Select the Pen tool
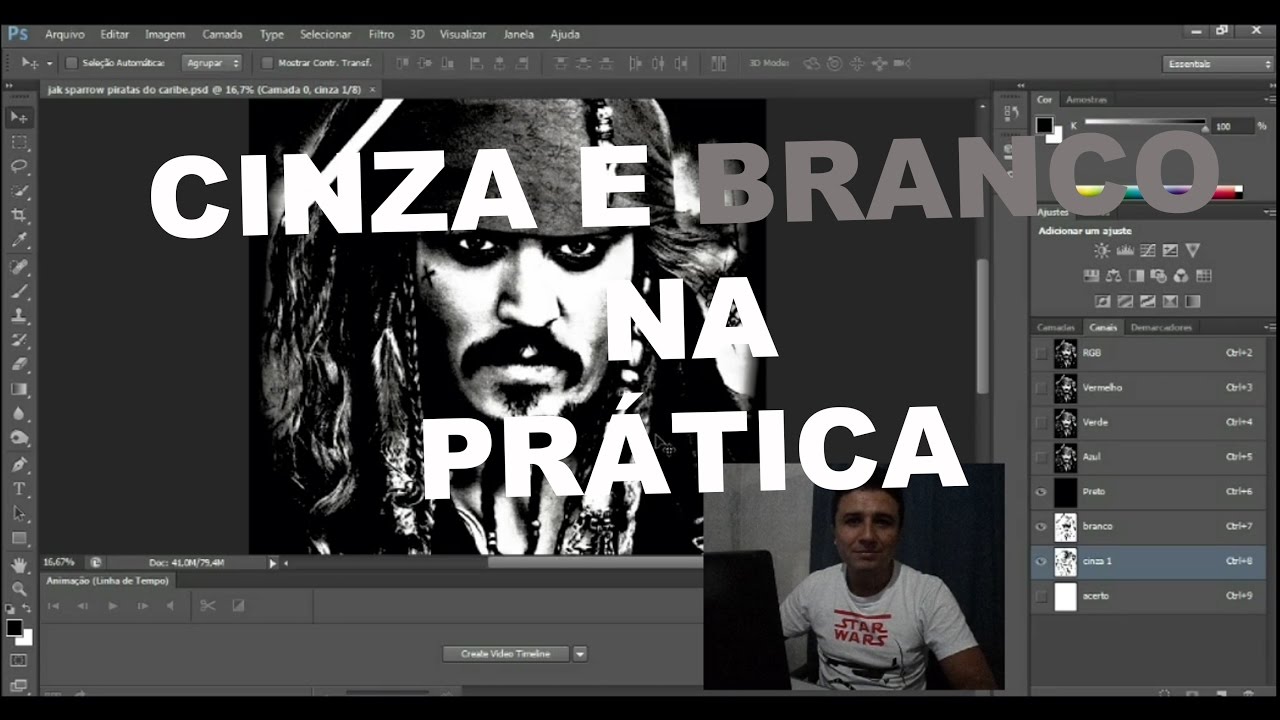The height and width of the screenshot is (720, 1280). [18, 464]
